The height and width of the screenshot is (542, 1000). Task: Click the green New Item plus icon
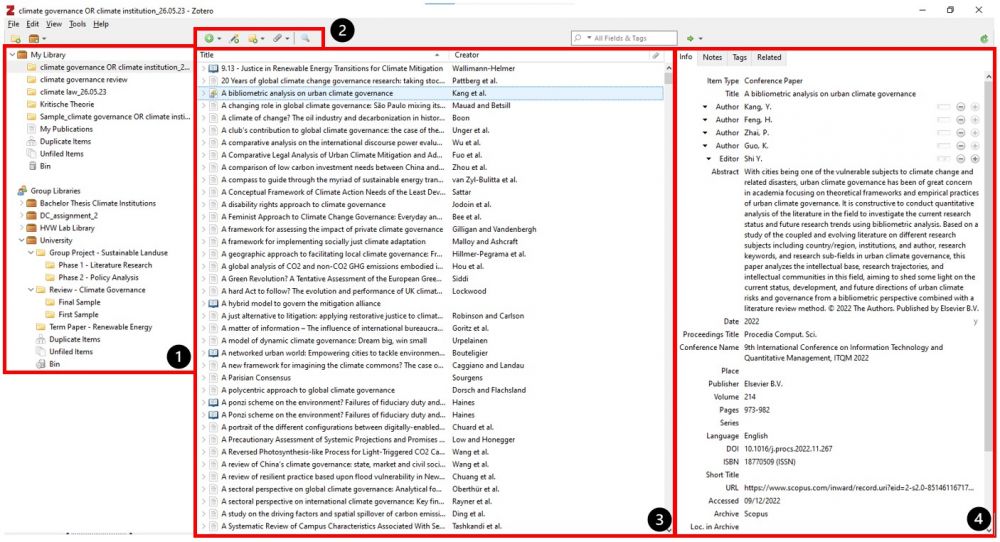pos(211,39)
